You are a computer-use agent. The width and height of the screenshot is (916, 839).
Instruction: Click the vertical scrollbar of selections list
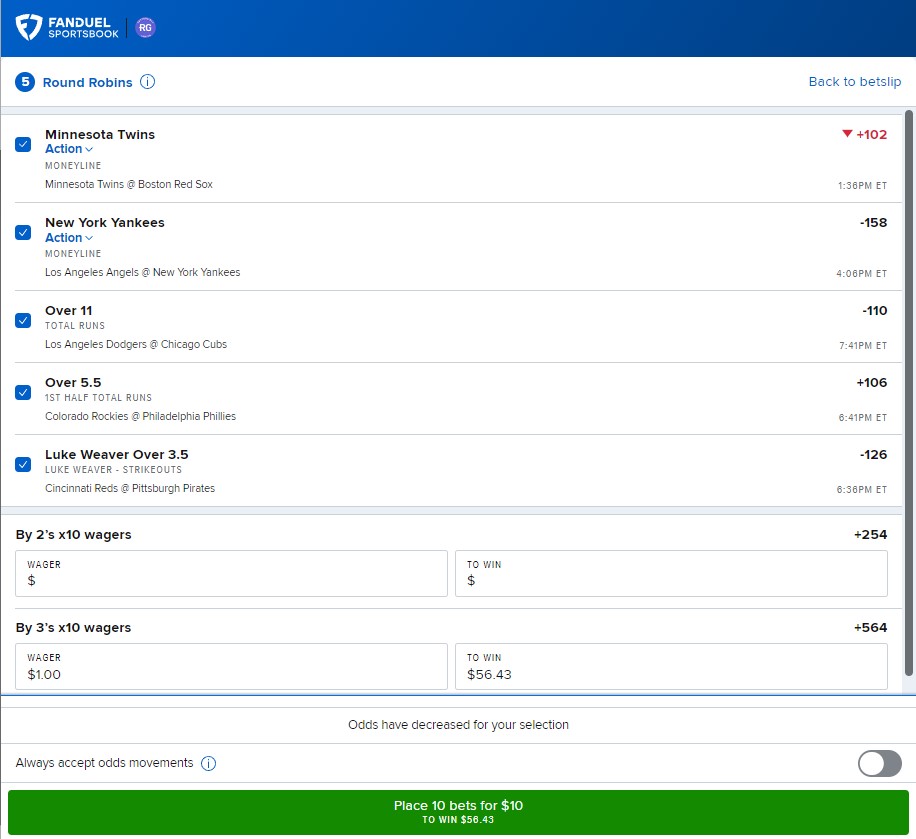(x=908, y=393)
